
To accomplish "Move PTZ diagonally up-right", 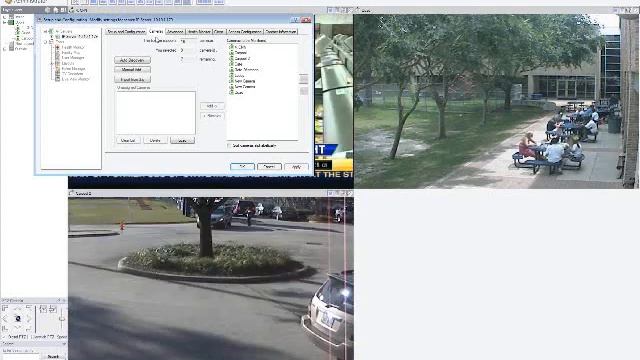I will point(29,307).
